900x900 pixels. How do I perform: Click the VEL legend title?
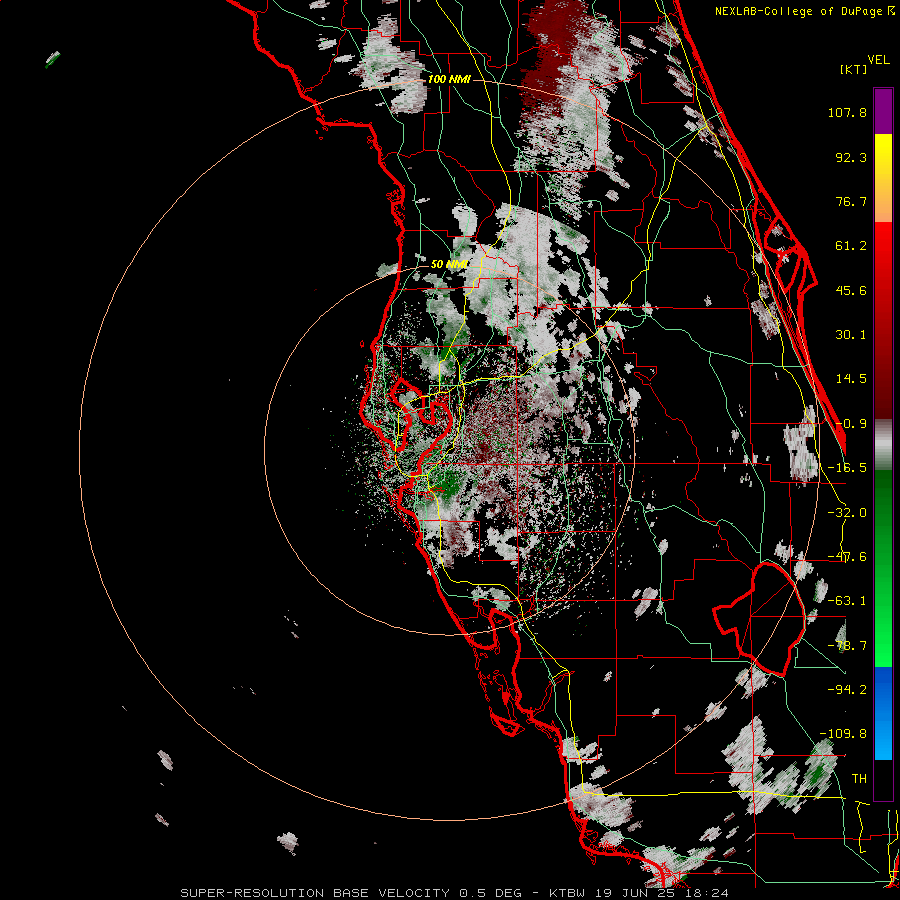pos(878,60)
